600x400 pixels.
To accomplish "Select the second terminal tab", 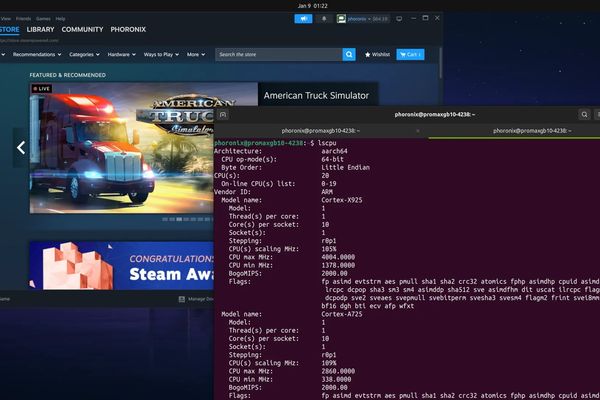I will pos(532,131).
